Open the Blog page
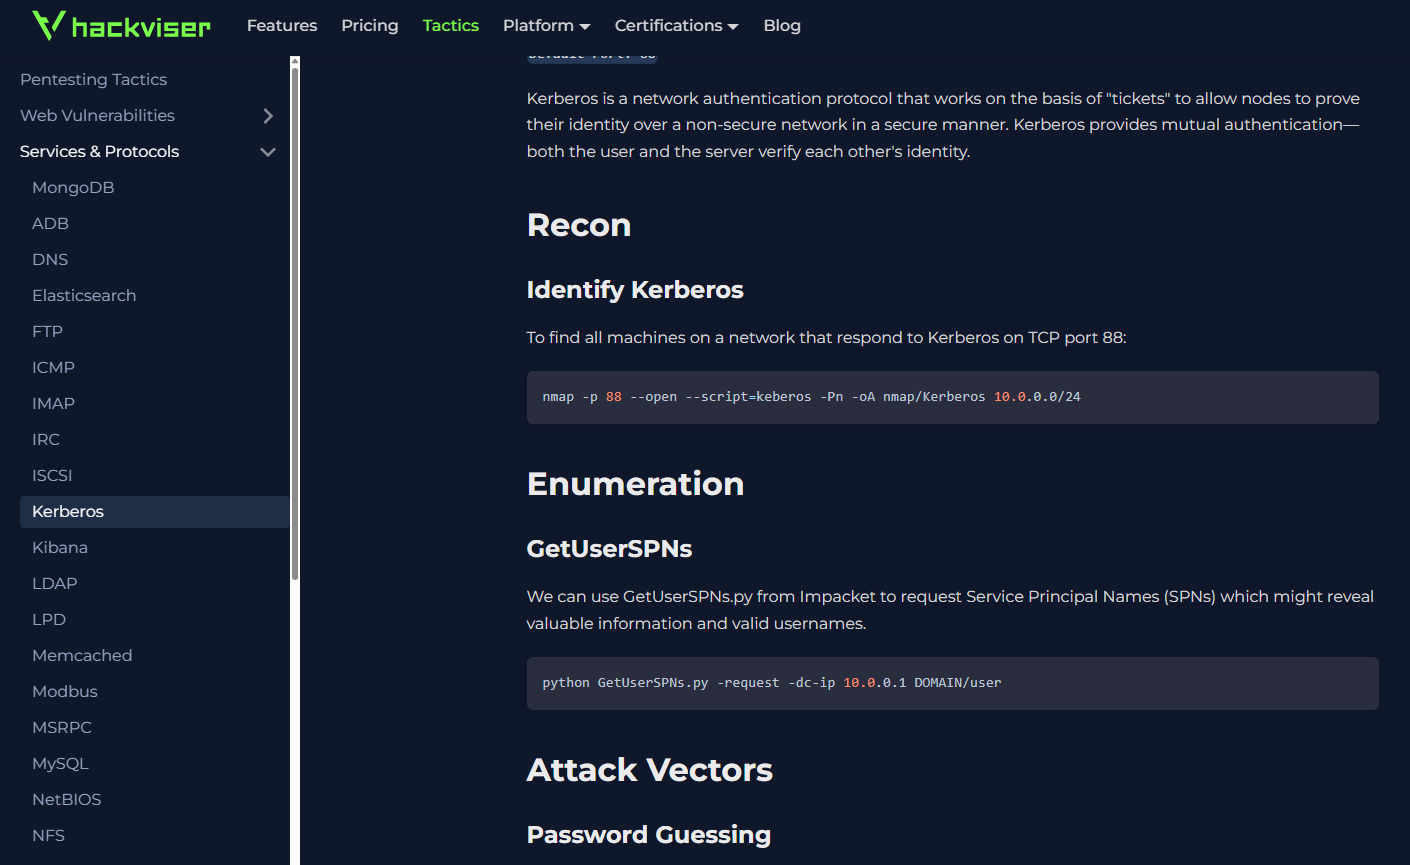The image size is (1410, 865). click(781, 25)
